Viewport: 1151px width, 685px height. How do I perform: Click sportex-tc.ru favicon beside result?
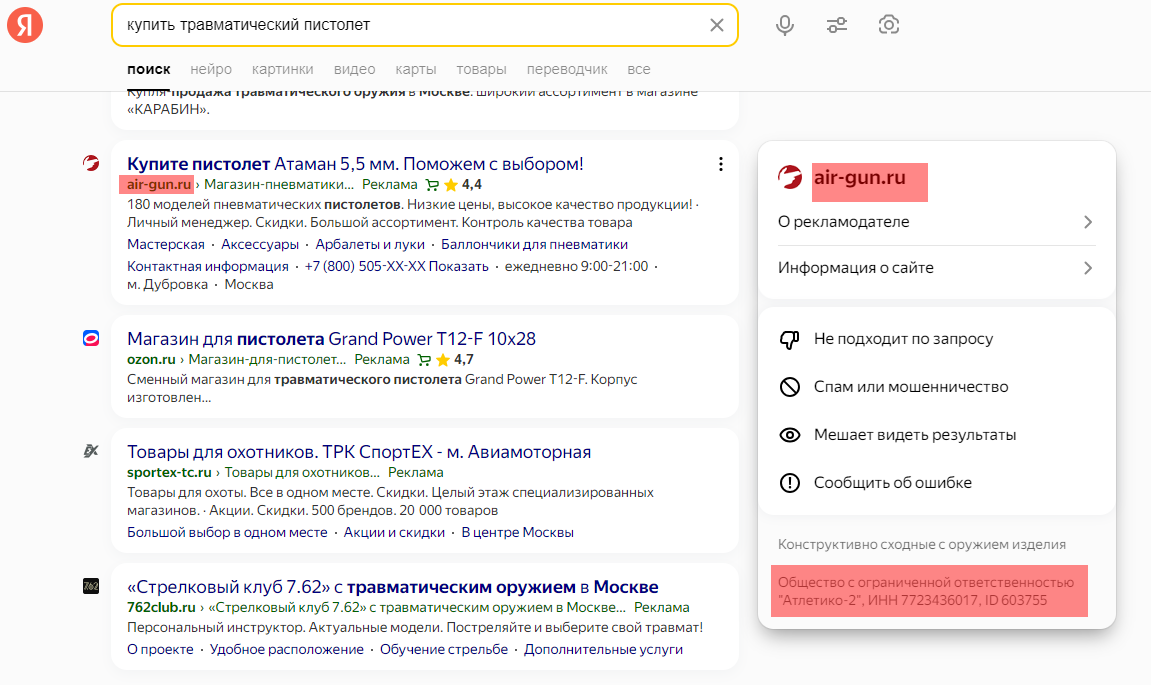(91, 451)
